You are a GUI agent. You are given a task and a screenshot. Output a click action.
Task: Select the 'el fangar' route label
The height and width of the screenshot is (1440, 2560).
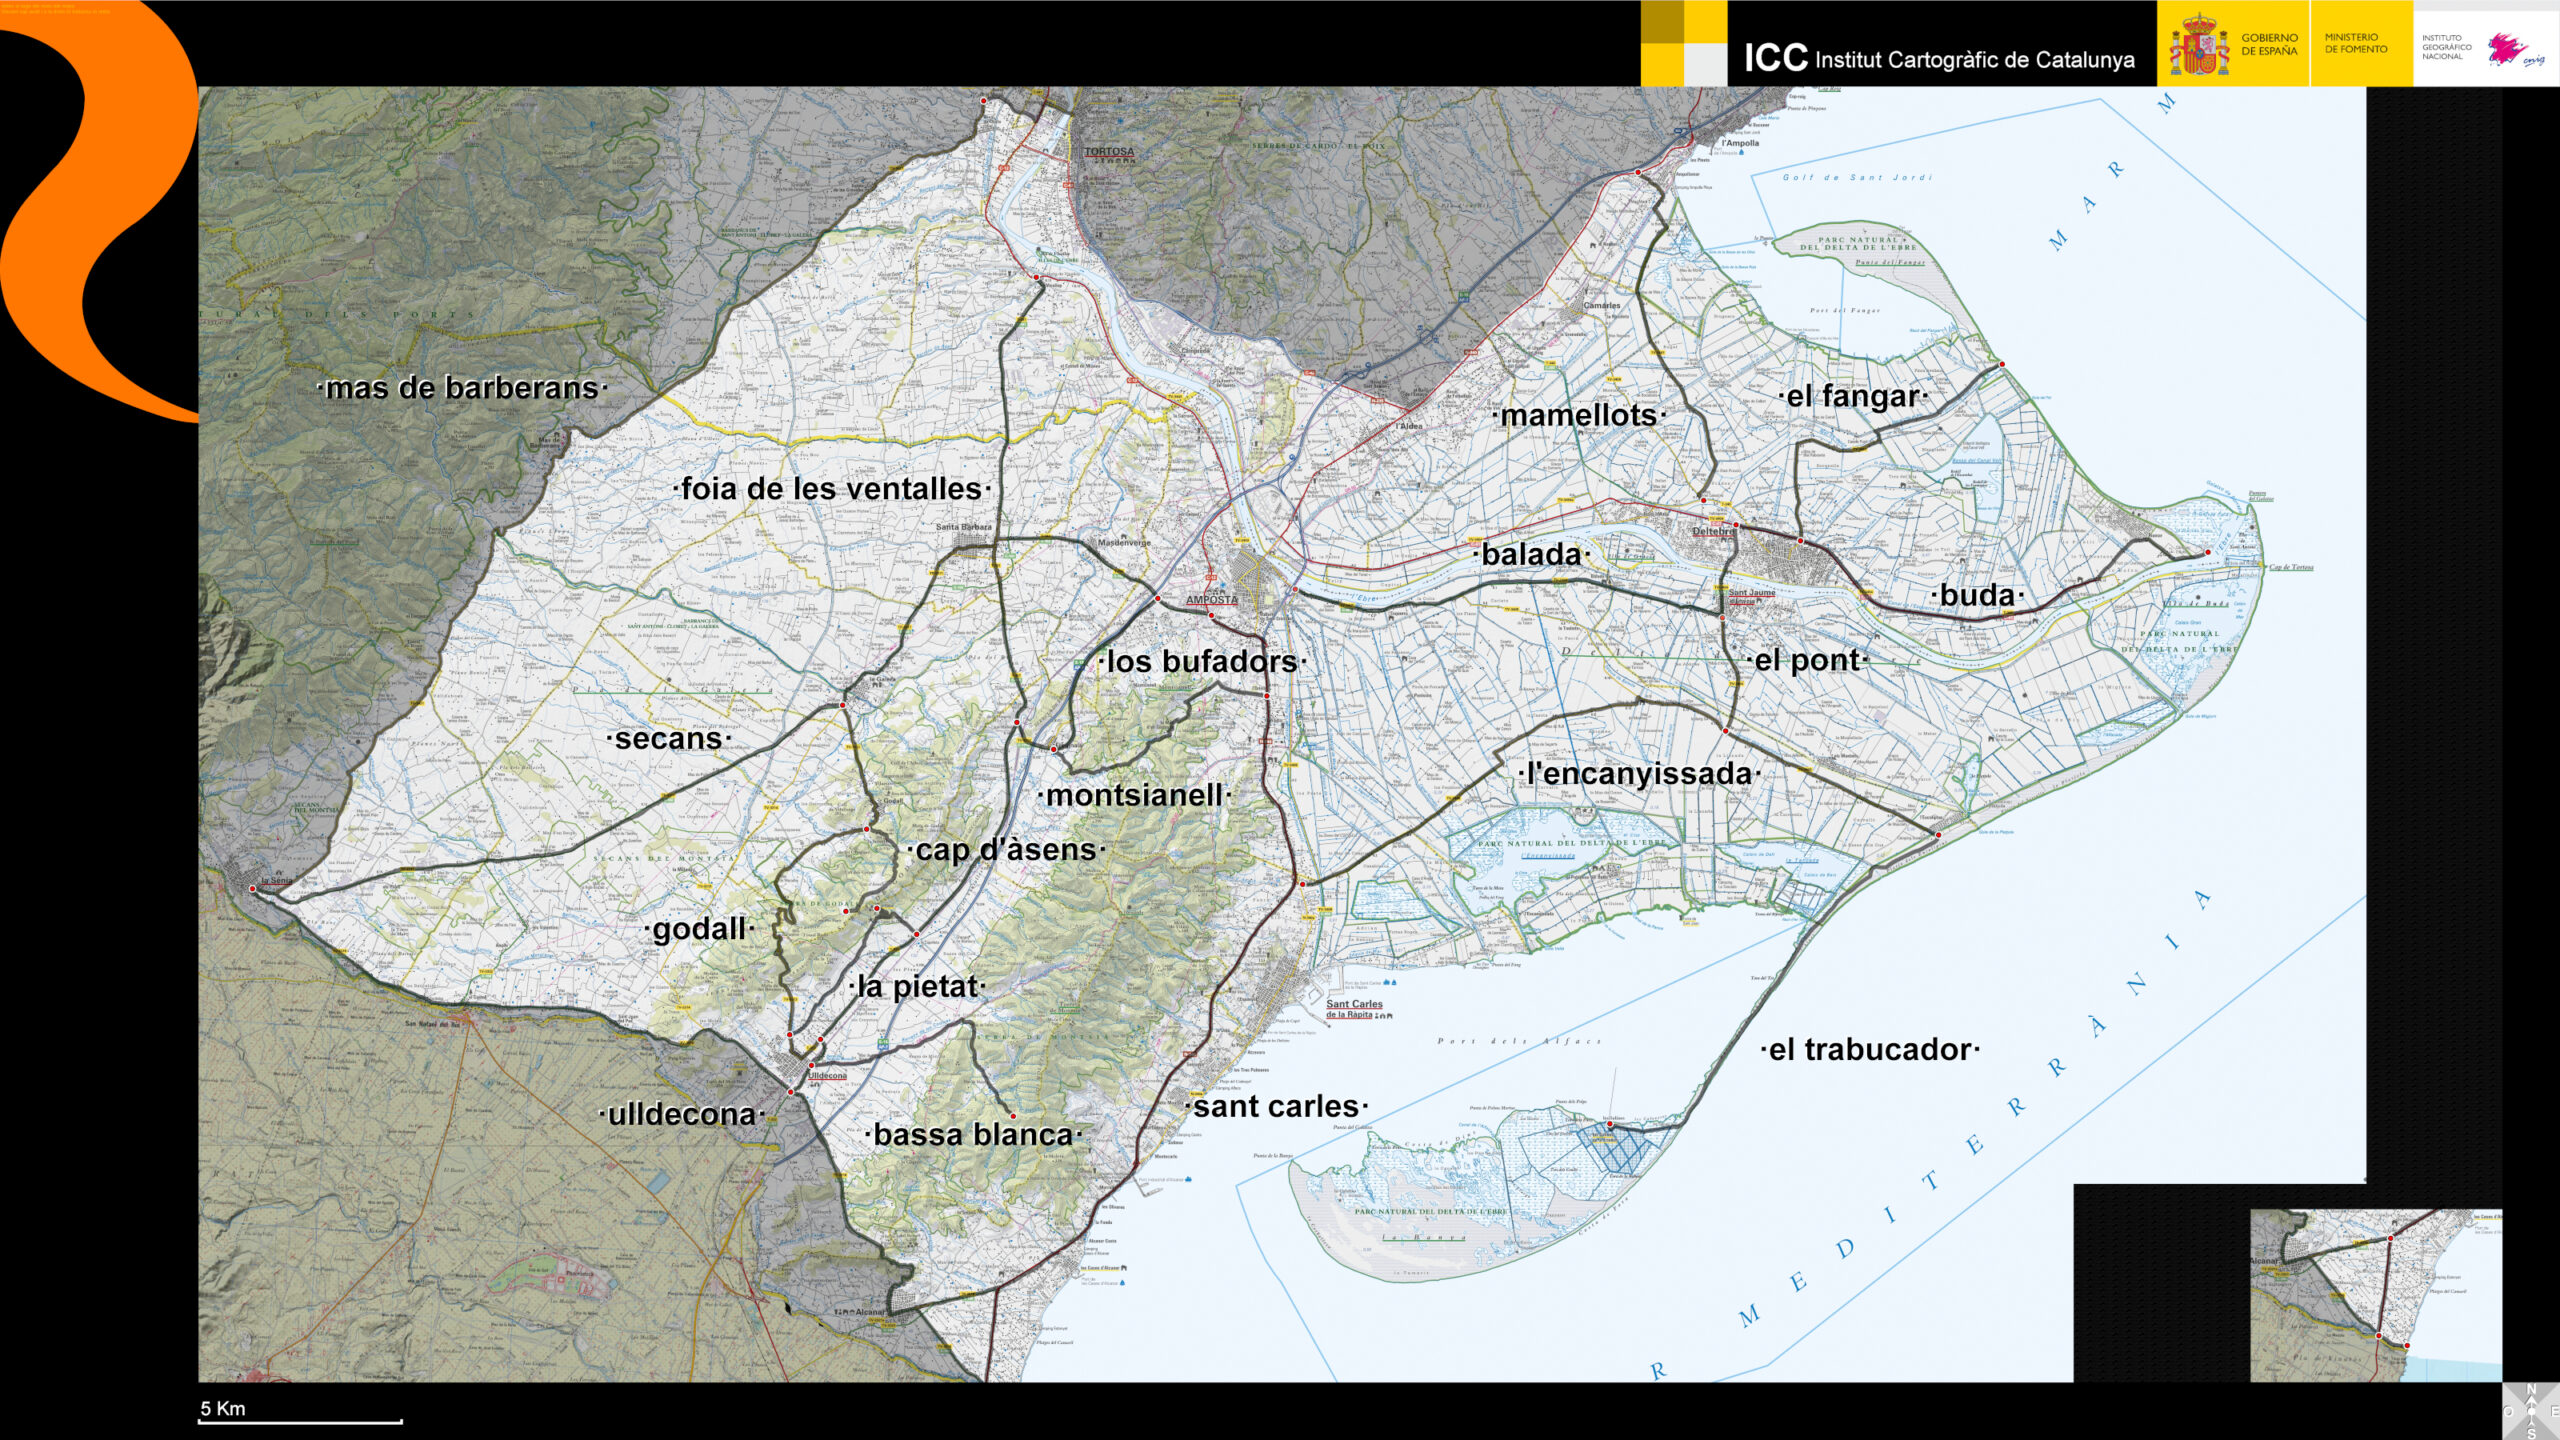pos(1852,397)
